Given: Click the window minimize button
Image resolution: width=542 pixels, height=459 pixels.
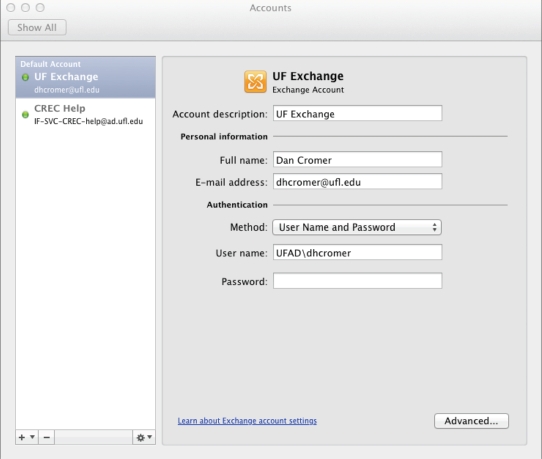Looking at the screenshot, I should [x=25, y=7].
